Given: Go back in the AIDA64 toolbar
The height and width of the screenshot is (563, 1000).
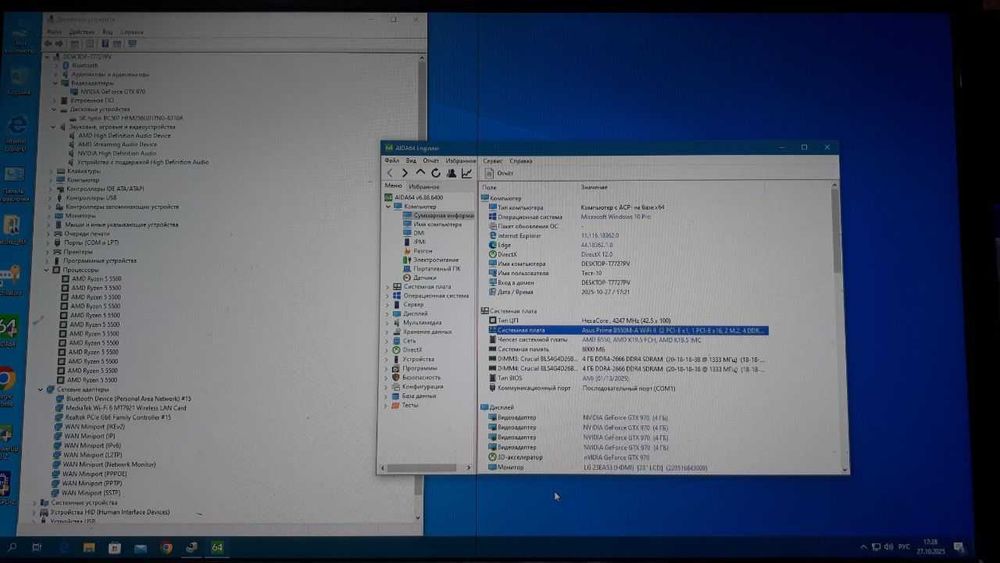Looking at the screenshot, I should (390, 173).
